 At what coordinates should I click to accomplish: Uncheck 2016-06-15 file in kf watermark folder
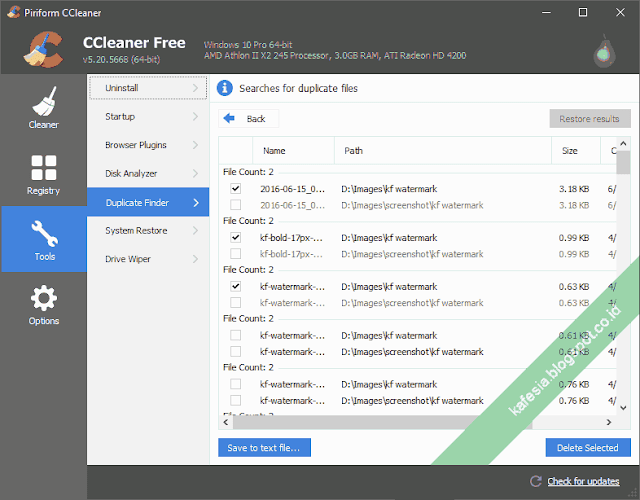(236, 189)
